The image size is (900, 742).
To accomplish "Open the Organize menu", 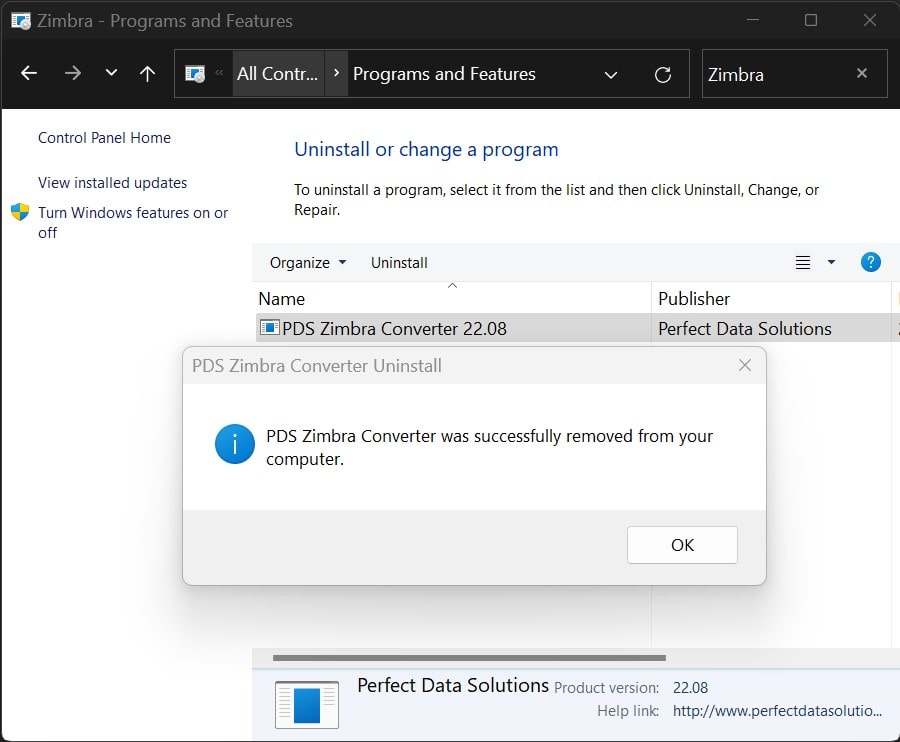I will tap(308, 263).
